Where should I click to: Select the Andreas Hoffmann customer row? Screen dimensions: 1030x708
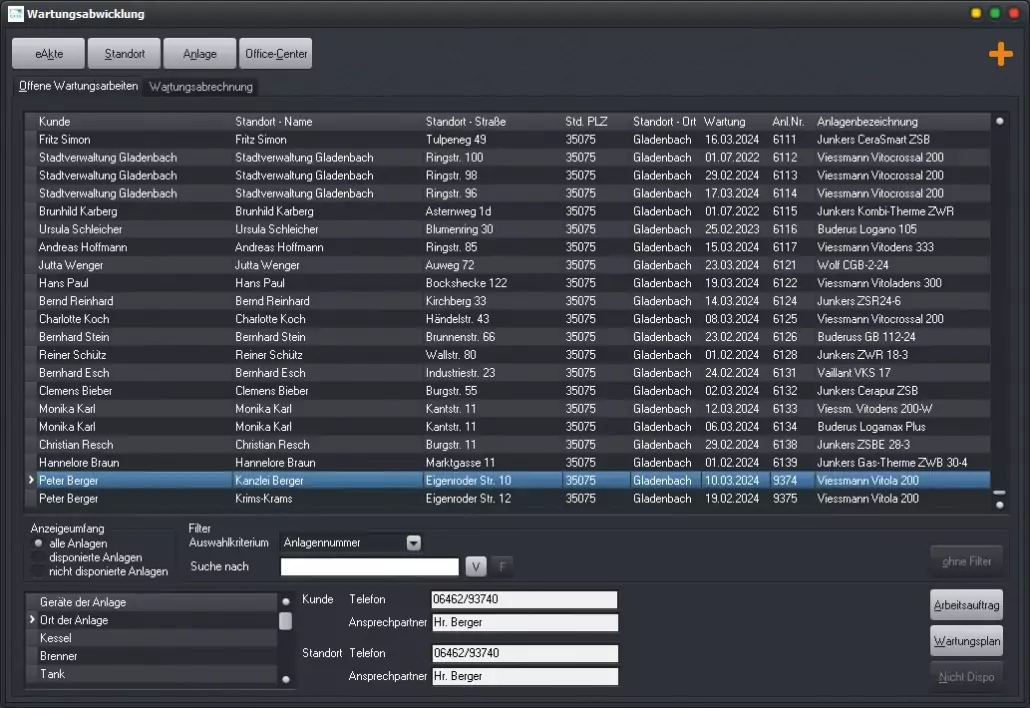coord(507,247)
